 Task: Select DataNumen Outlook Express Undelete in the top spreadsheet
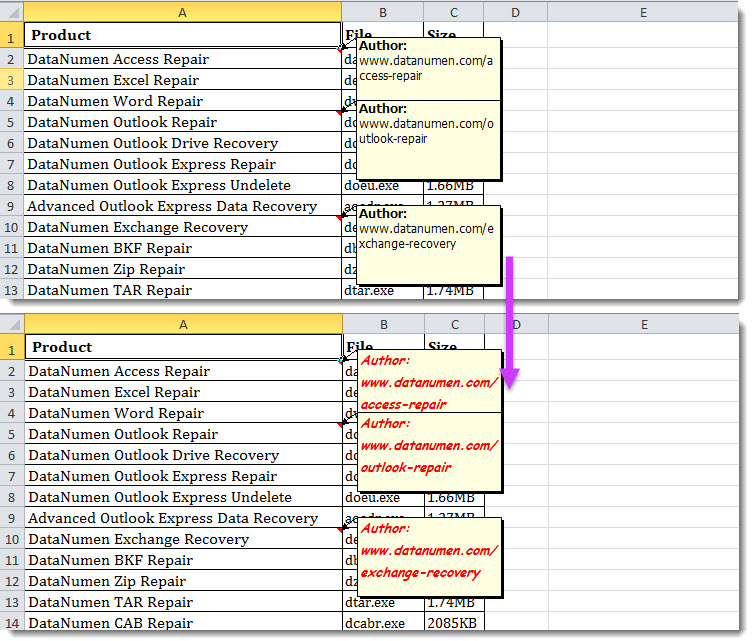182,185
